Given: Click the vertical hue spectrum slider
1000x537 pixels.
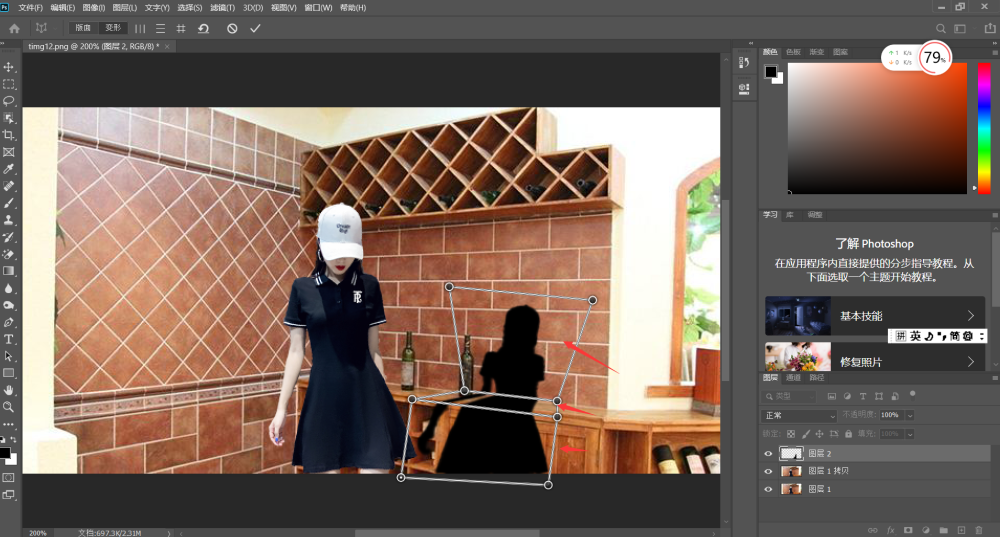Looking at the screenshot, I should [x=985, y=125].
